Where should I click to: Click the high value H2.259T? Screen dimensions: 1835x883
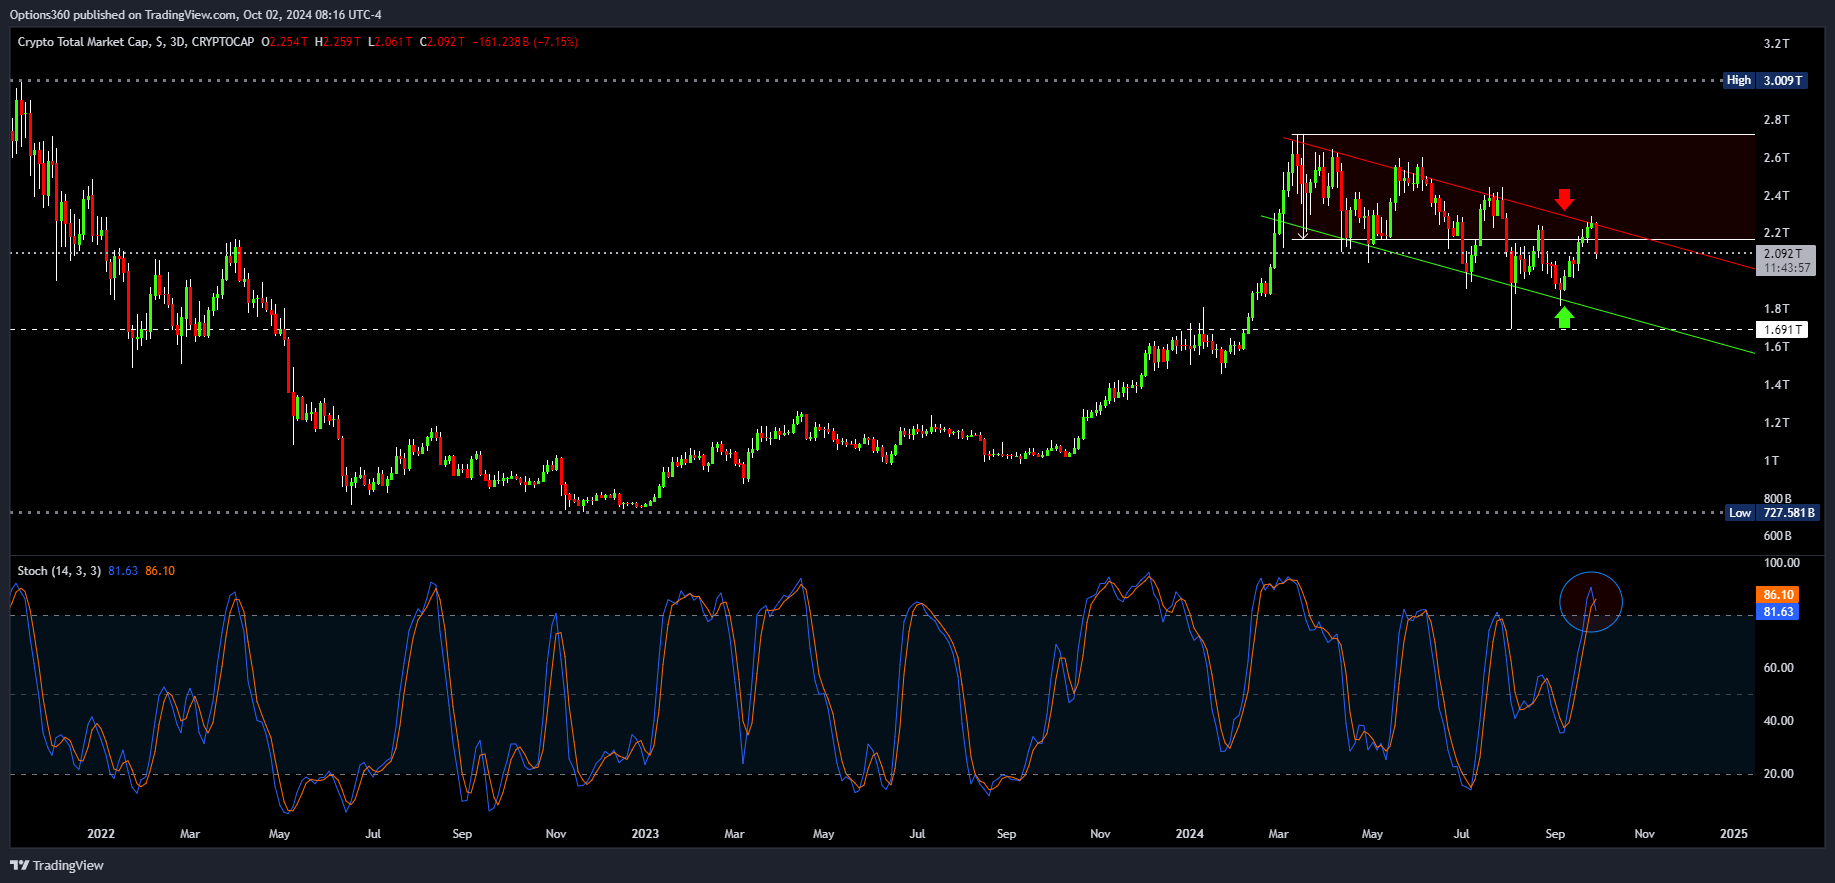(x=337, y=42)
